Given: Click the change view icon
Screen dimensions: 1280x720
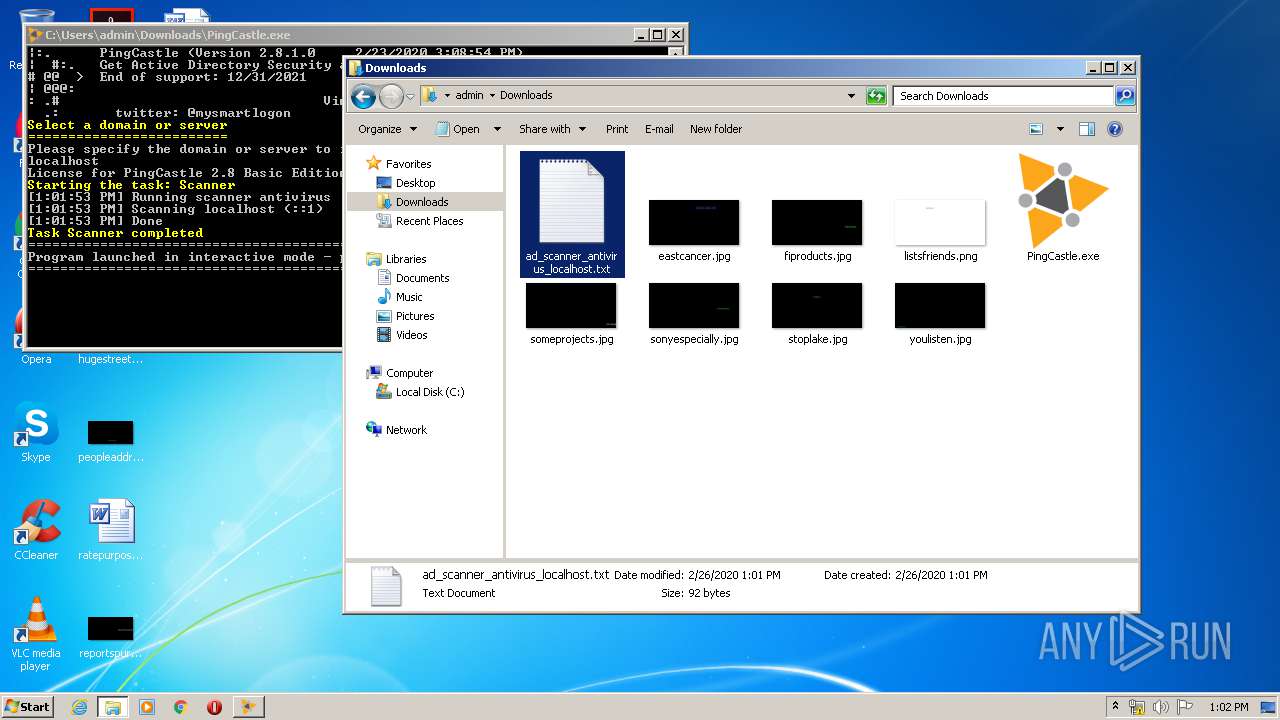Looking at the screenshot, I should coord(1036,129).
